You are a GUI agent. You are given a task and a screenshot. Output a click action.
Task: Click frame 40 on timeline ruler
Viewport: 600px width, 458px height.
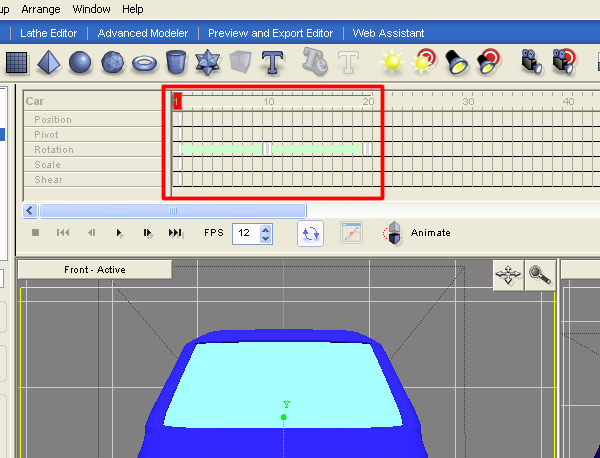click(568, 101)
